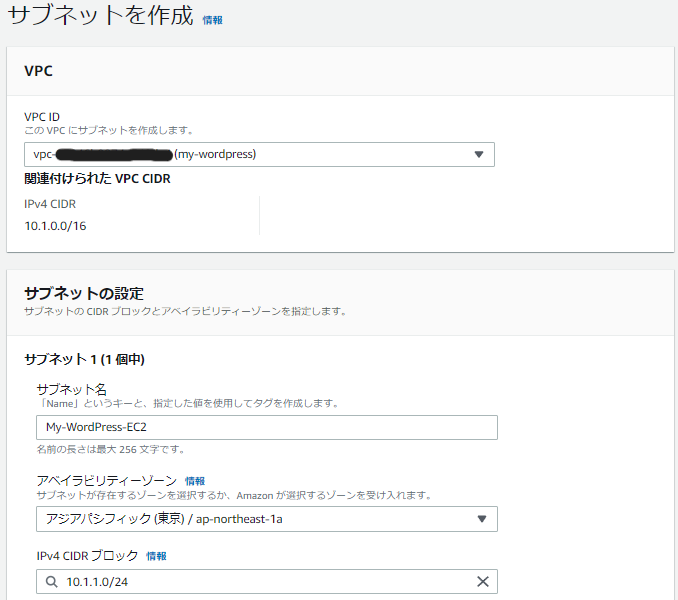This screenshot has height=600, width=678.
Task: Open the 情報 link next to IPv4 CIDR ブロック
Action: tap(156, 556)
